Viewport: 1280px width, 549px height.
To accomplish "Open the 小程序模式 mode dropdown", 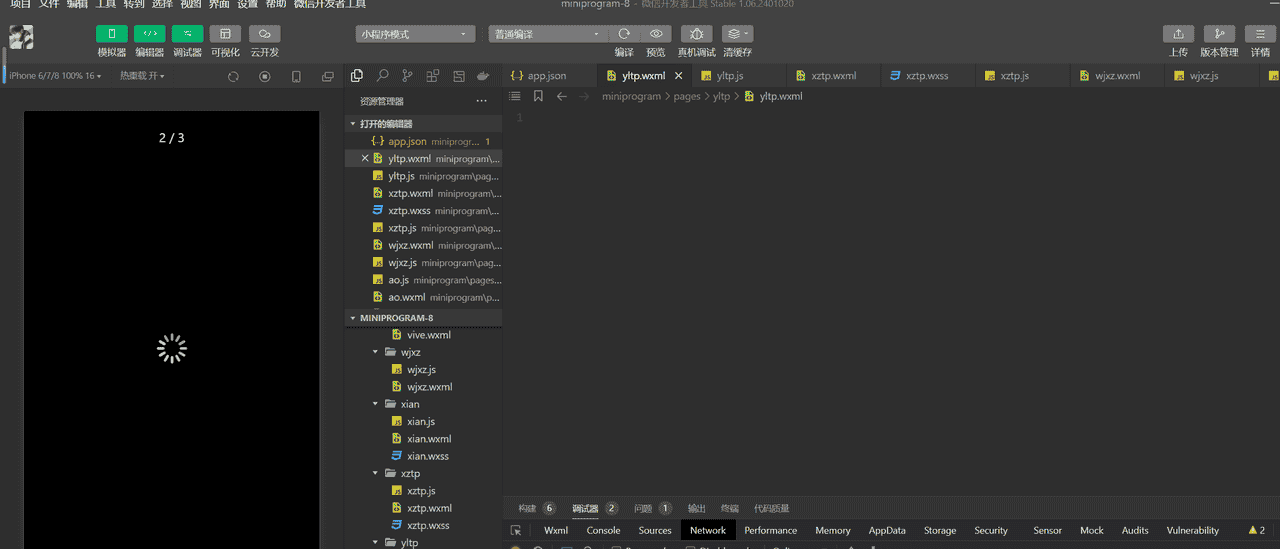I will click(x=415, y=34).
